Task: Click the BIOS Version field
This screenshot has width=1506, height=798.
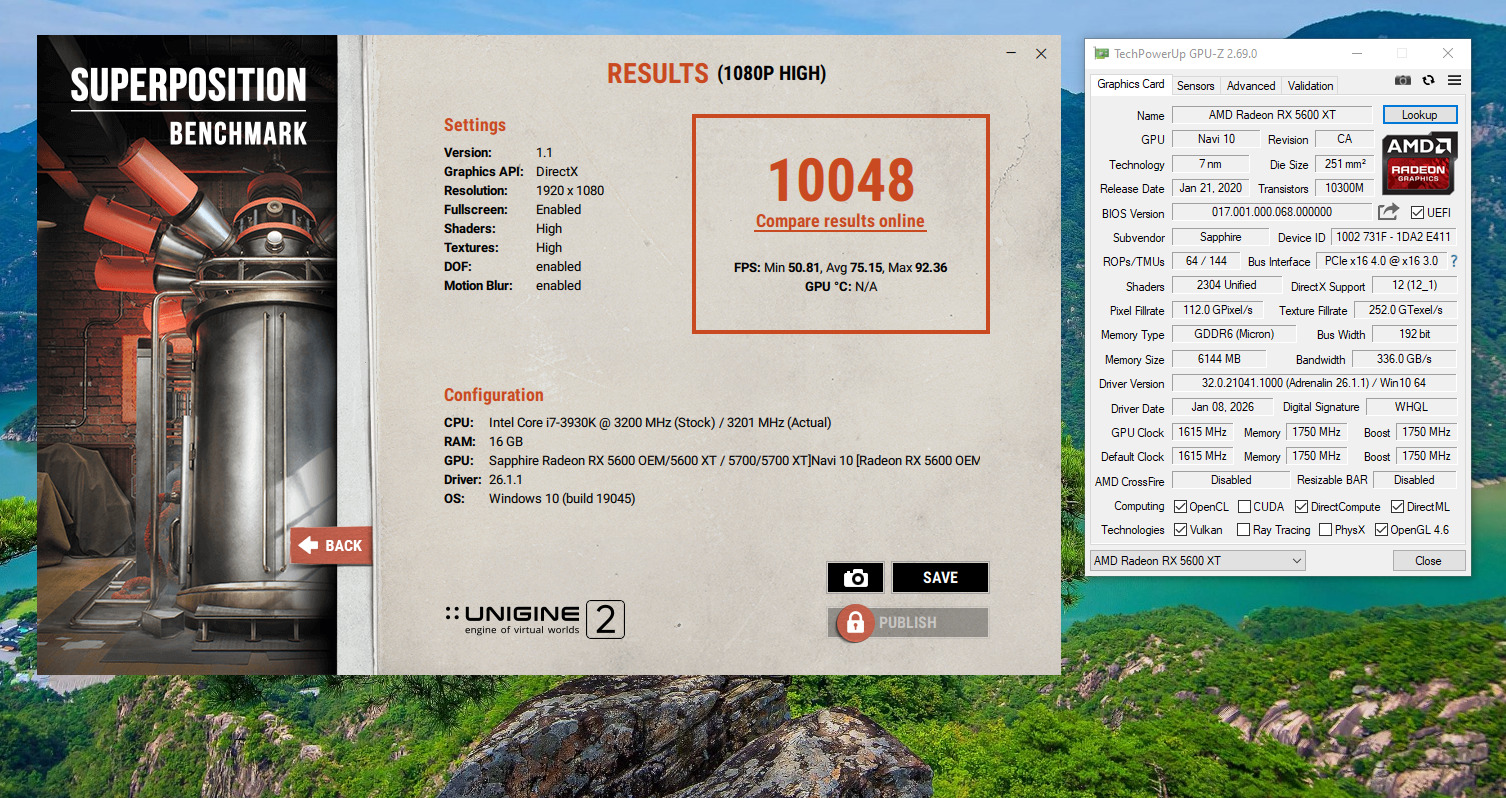Action: 1272,213
